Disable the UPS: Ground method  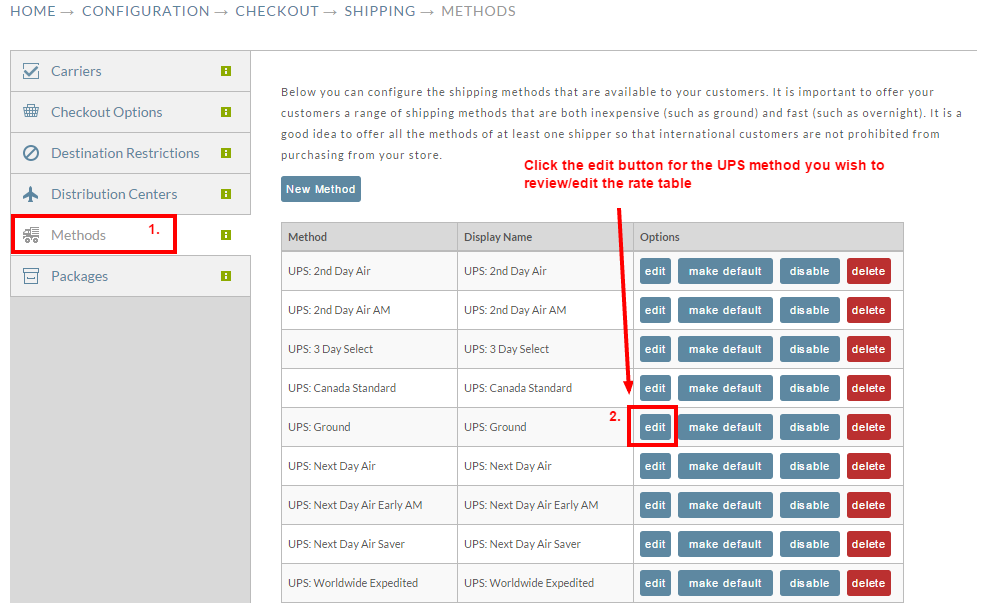click(809, 427)
